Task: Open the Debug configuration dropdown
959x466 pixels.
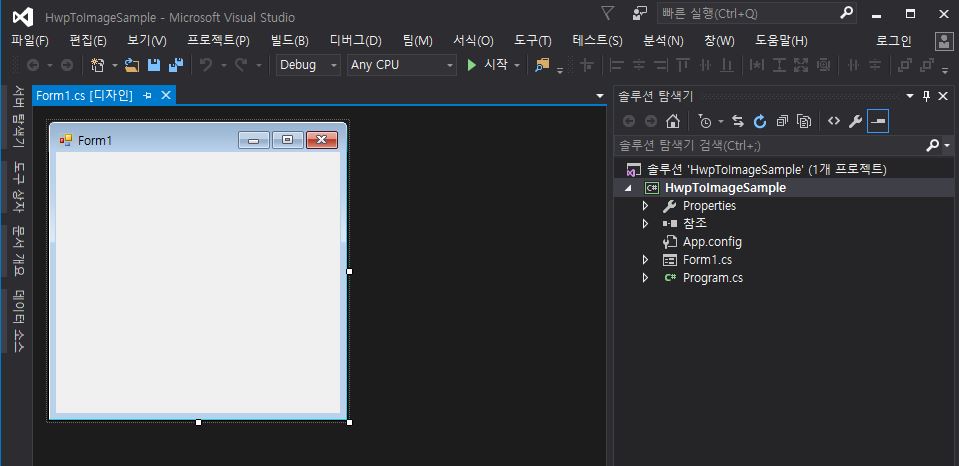Action: point(334,65)
